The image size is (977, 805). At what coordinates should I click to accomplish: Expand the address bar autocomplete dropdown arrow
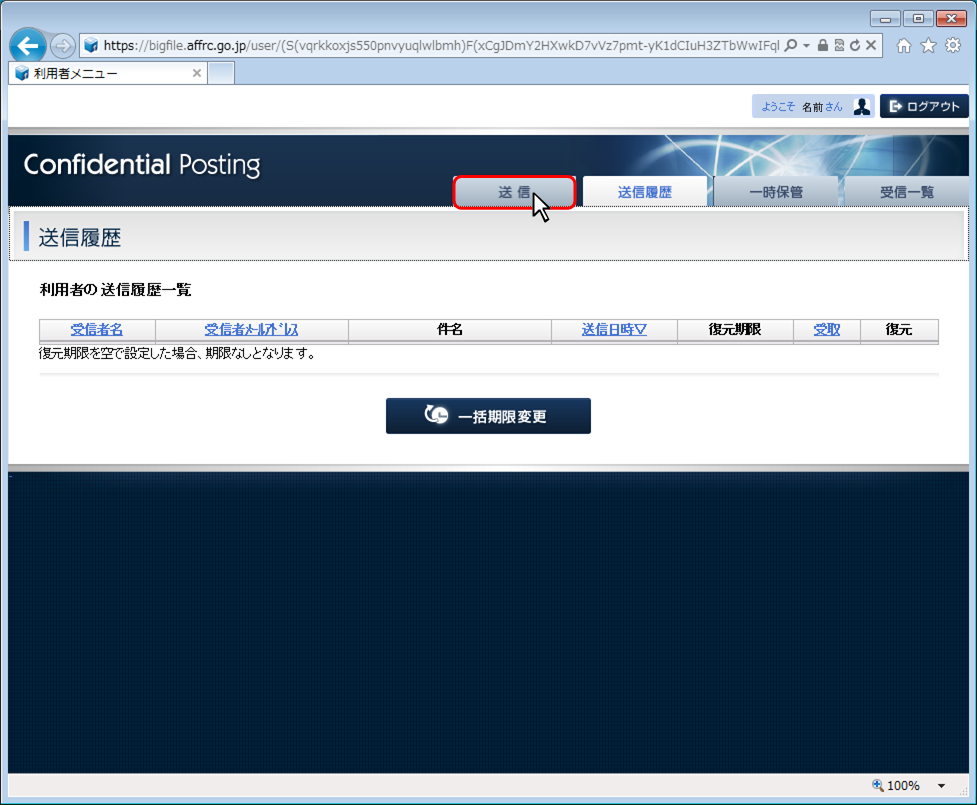tap(806, 45)
